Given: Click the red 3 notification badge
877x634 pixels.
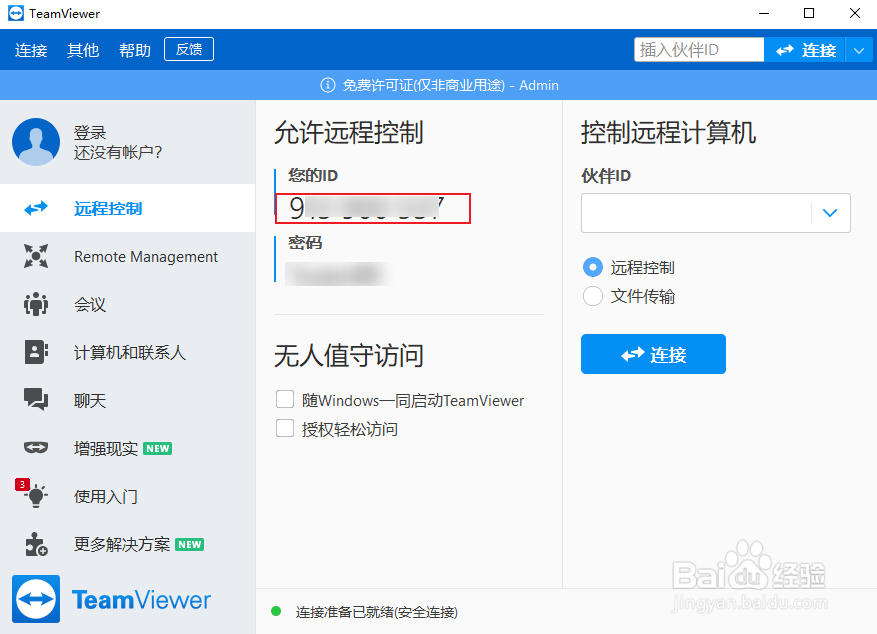Looking at the screenshot, I should click(22, 484).
